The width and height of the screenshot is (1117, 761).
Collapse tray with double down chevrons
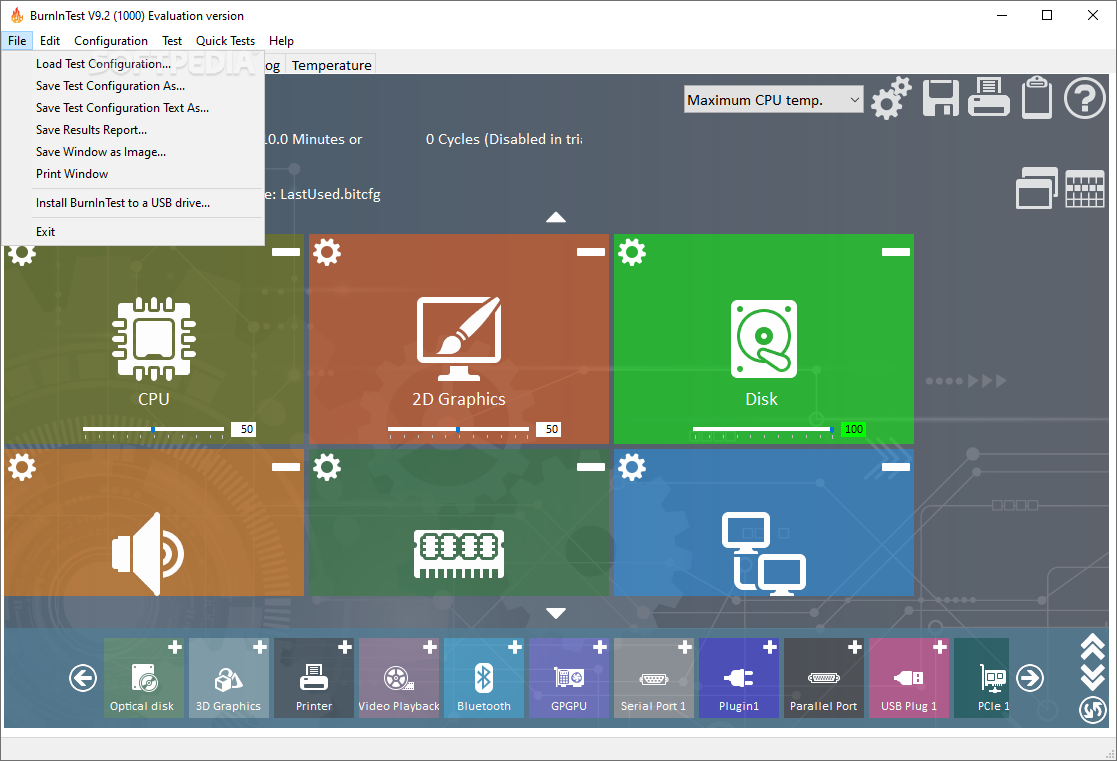click(x=1092, y=678)
